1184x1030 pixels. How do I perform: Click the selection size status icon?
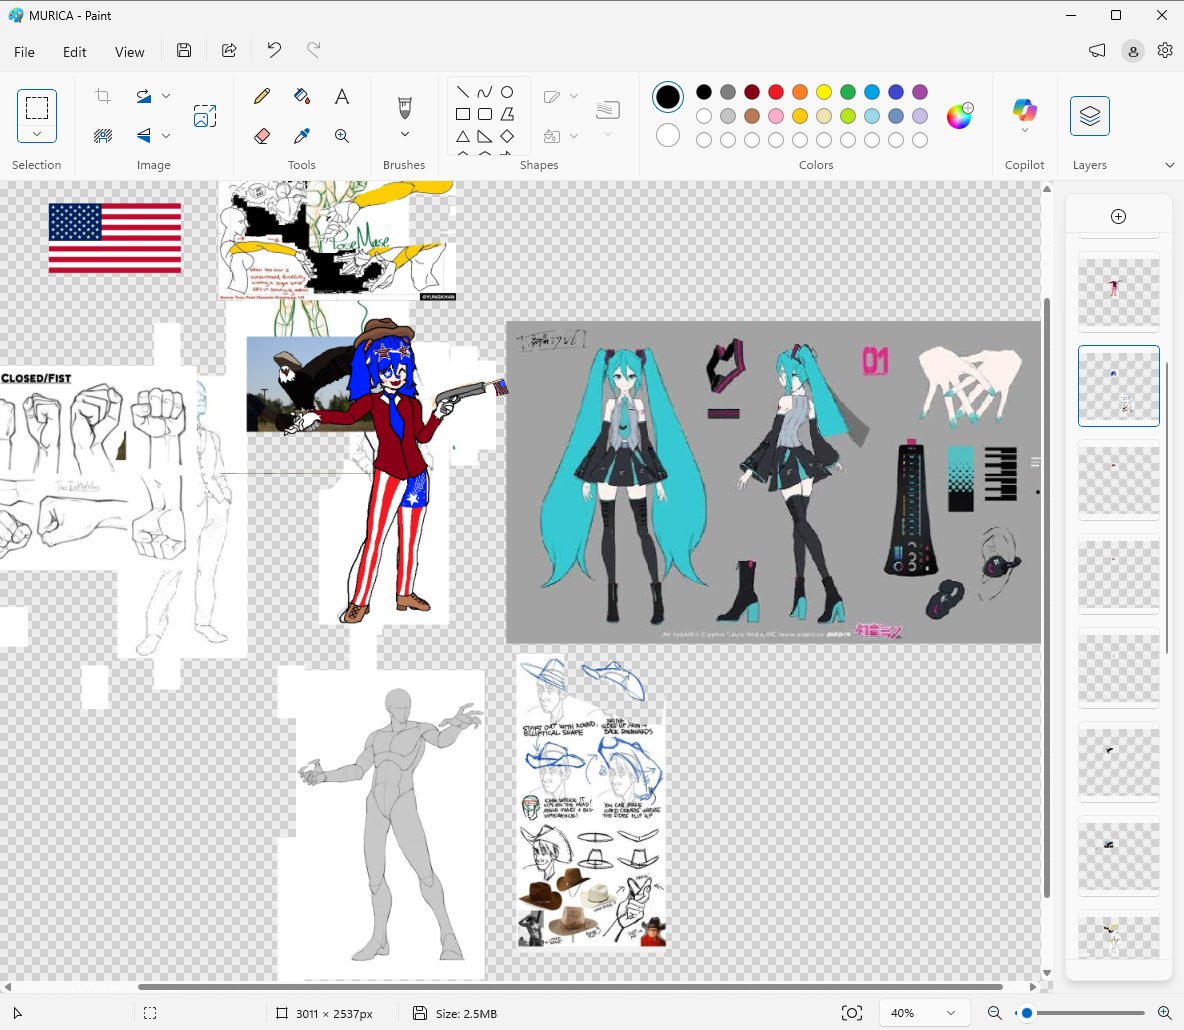coord(150,1013)
